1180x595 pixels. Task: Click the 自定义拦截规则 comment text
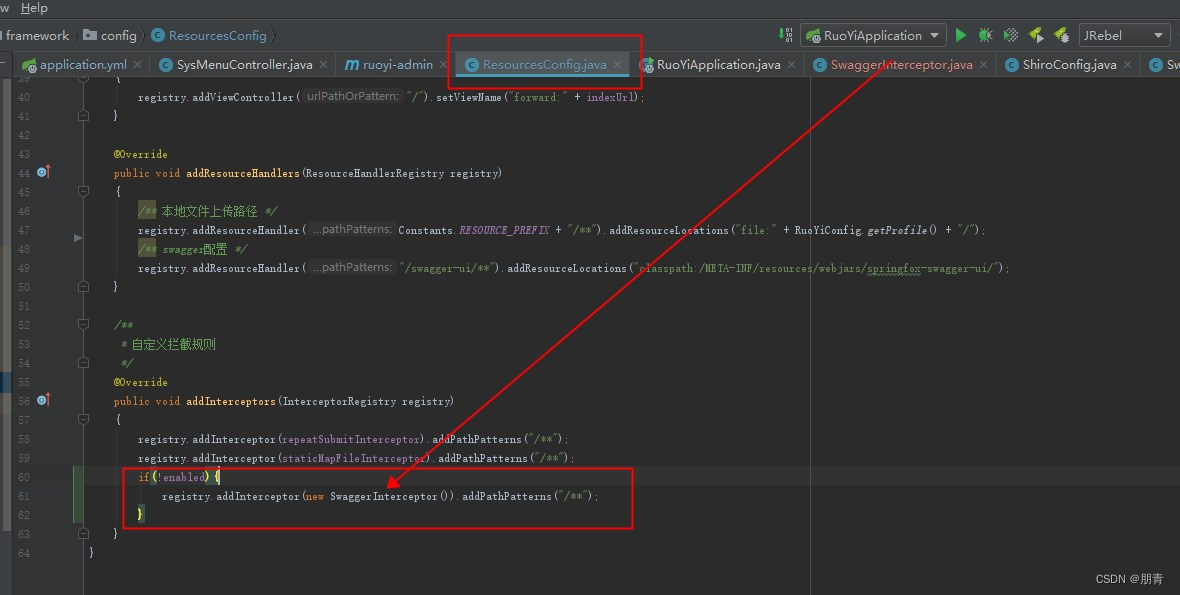pyautogui.click(x=173, y=345)
